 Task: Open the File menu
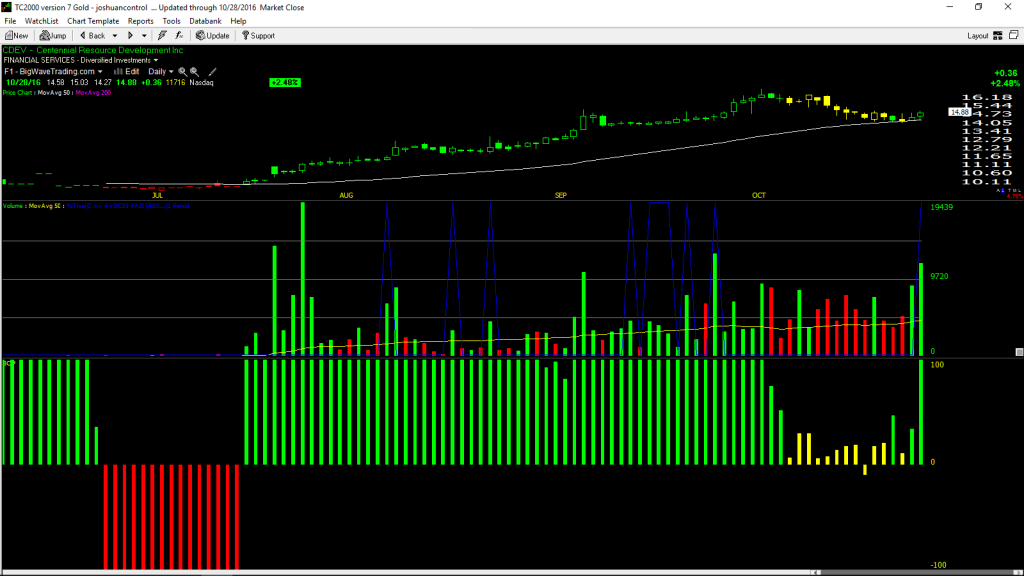[10, 21]
